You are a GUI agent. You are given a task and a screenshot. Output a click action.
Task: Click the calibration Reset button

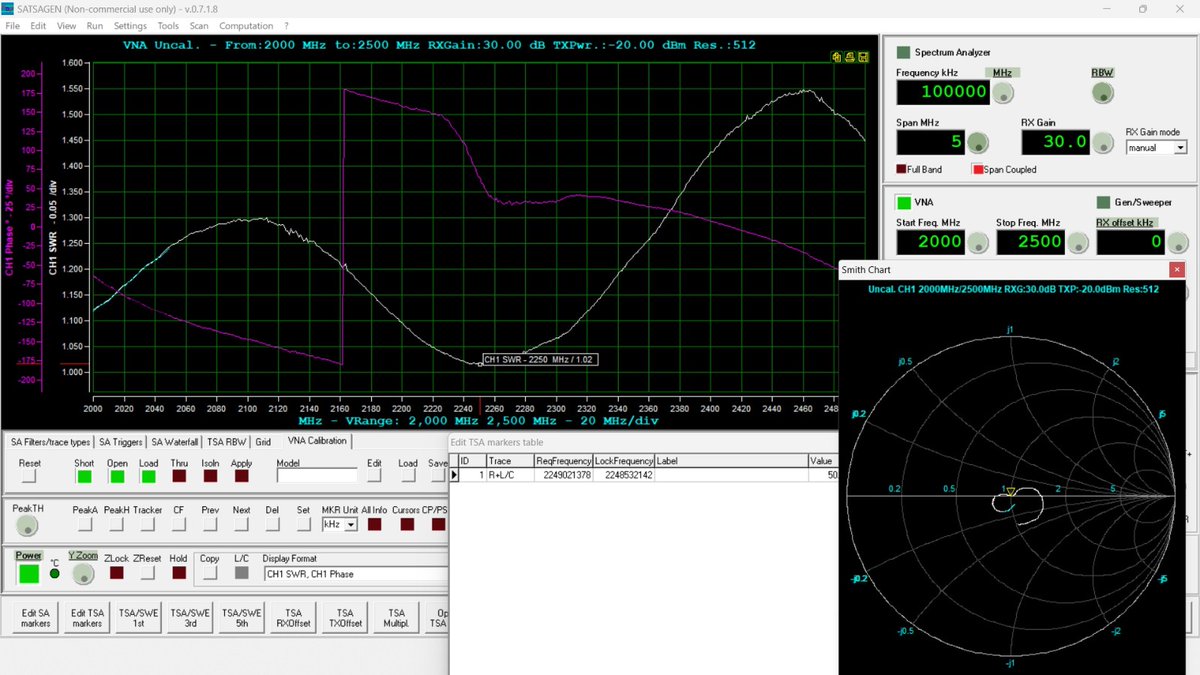click(x=29, y=476)
